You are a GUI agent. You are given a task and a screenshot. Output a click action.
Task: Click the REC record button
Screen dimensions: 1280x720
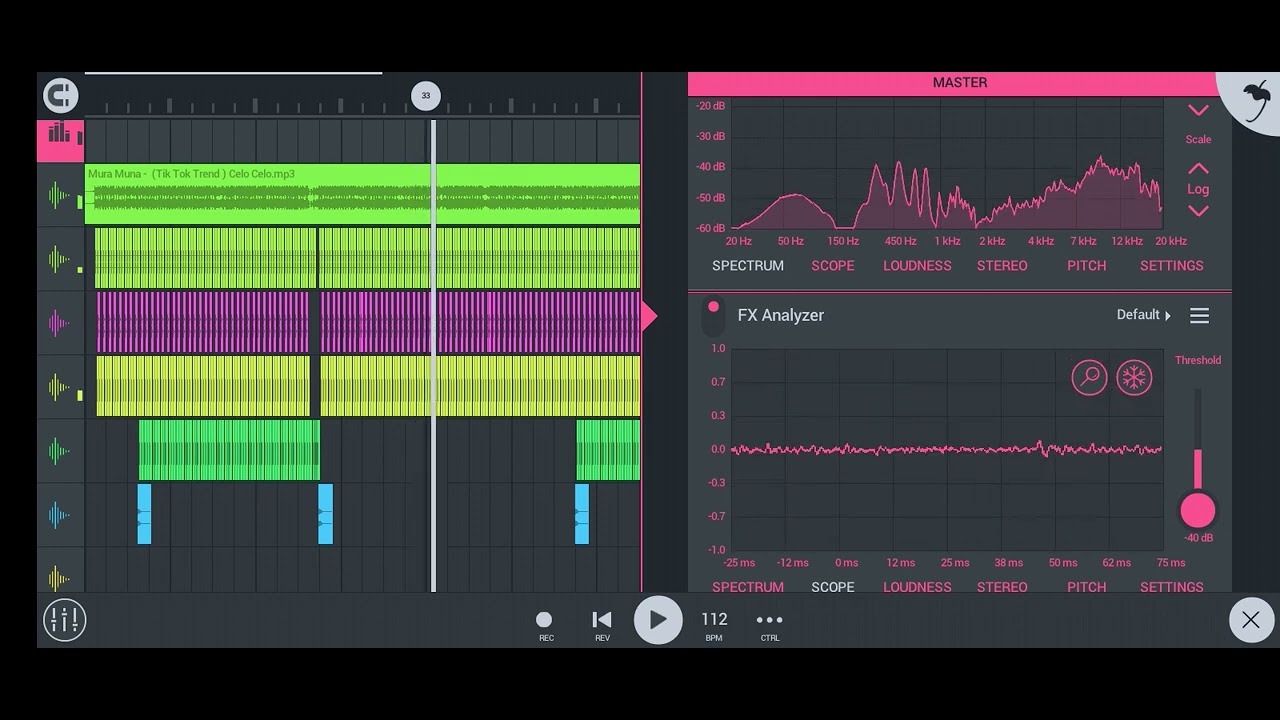[x=545, y=626]
